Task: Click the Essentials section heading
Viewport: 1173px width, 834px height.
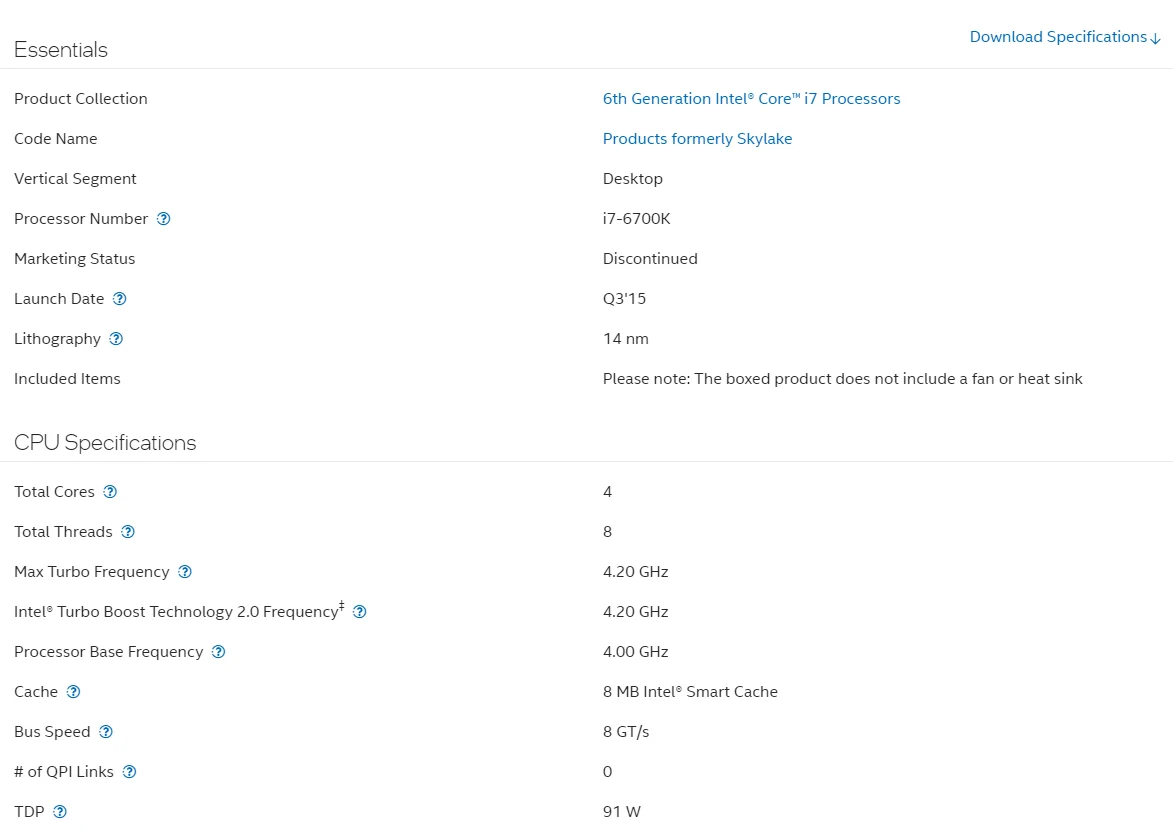Action: point(61,49)
